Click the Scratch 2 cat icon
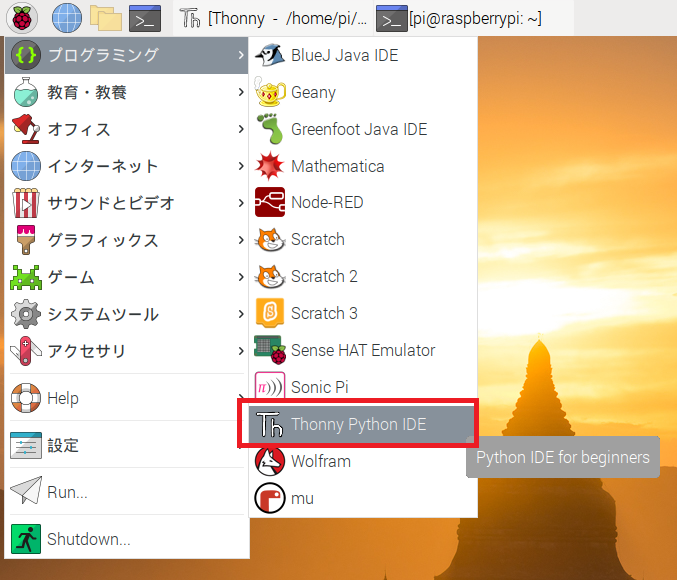677x580 pixels. [270, 276]
